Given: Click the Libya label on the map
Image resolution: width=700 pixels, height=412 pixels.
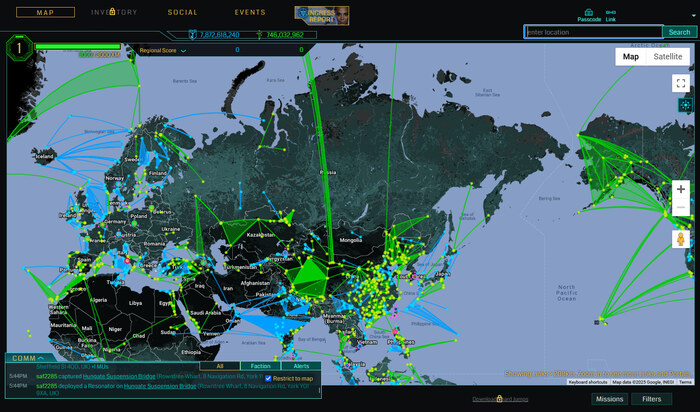Looking at the screenshot, I should [x=135, y=303].
